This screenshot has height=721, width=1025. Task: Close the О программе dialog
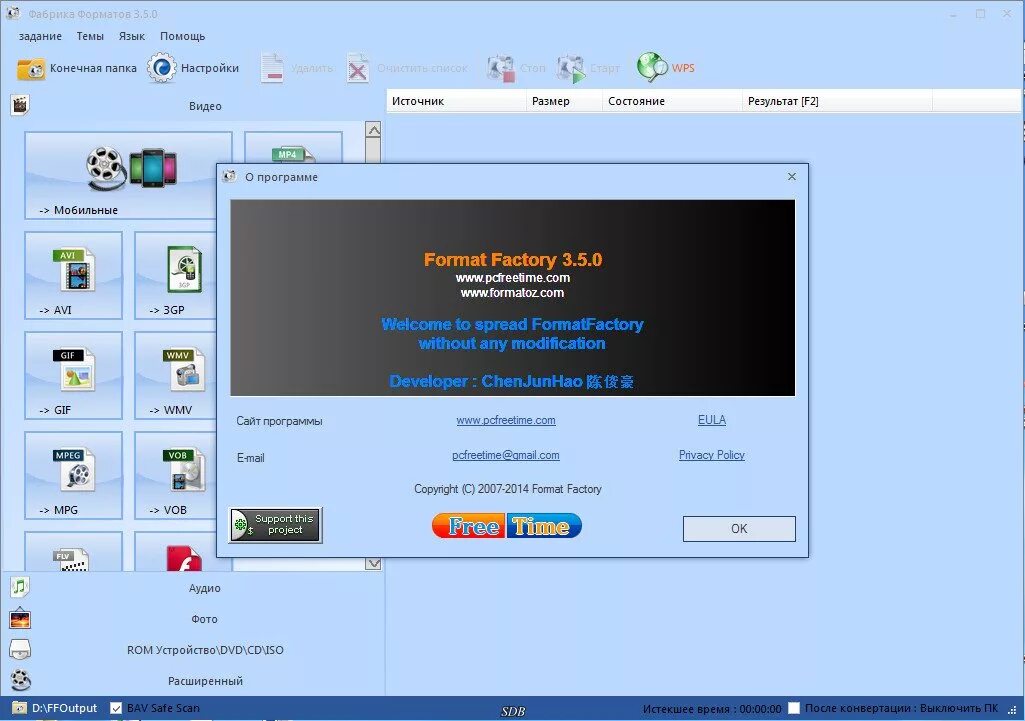click(x=792, y=176)
